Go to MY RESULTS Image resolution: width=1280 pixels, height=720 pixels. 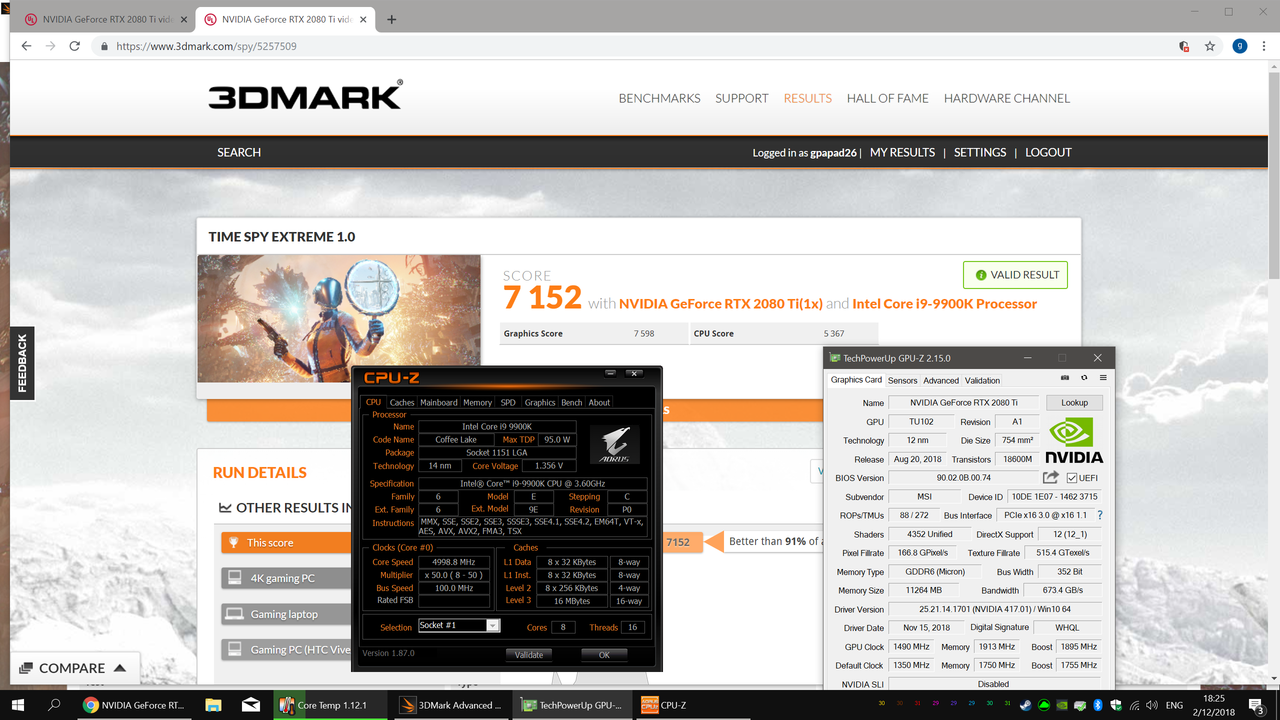coord(902,152)
